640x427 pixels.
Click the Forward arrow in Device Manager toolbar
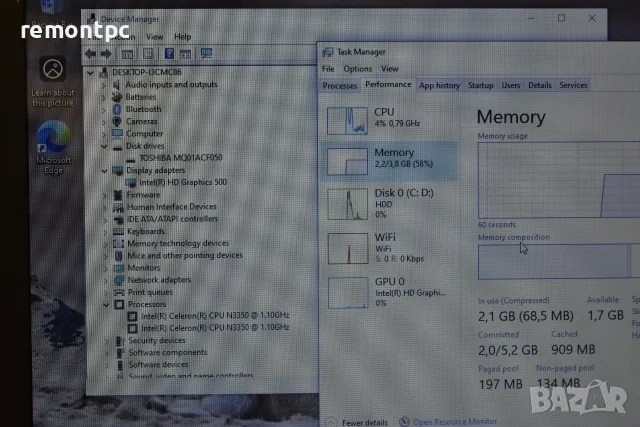click(x=106, y=53)
